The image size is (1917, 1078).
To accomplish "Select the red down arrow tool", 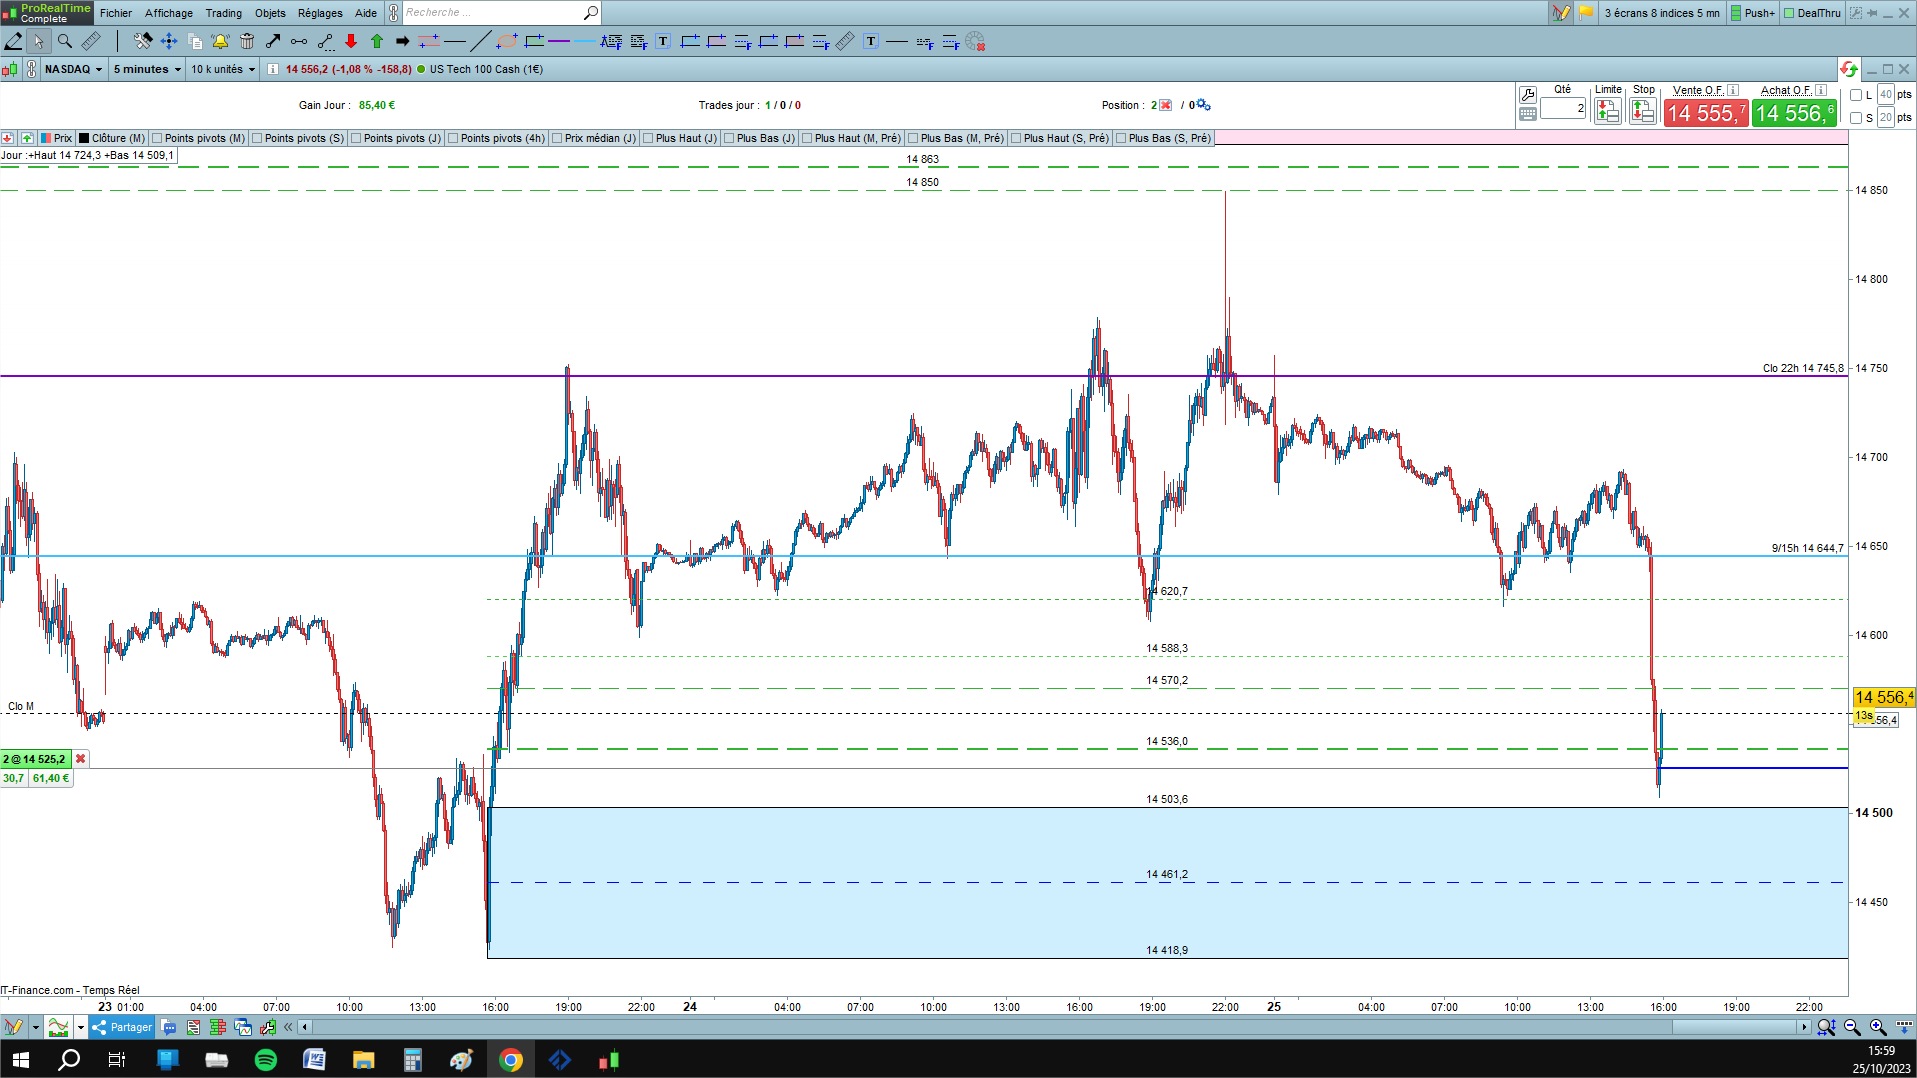I will pyautogui.click(x=351, y=41).
